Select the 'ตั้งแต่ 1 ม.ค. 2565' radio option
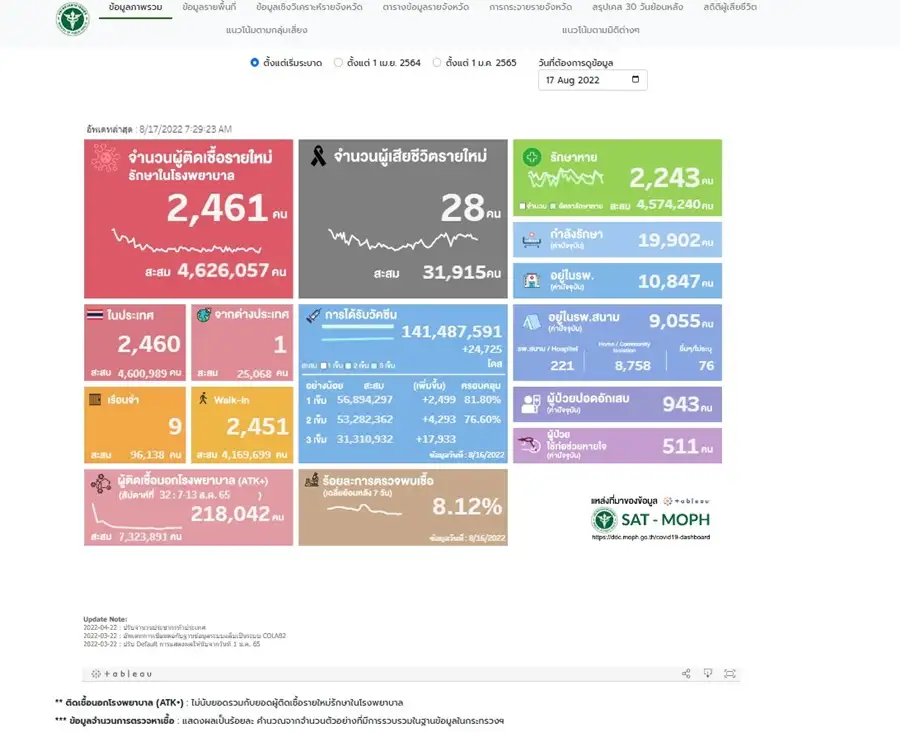900x732 pixels. [437, 62]
